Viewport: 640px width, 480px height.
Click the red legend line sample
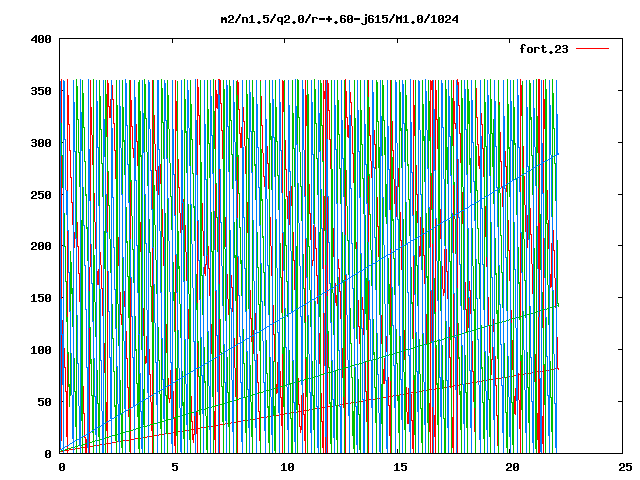click(592, 49)
